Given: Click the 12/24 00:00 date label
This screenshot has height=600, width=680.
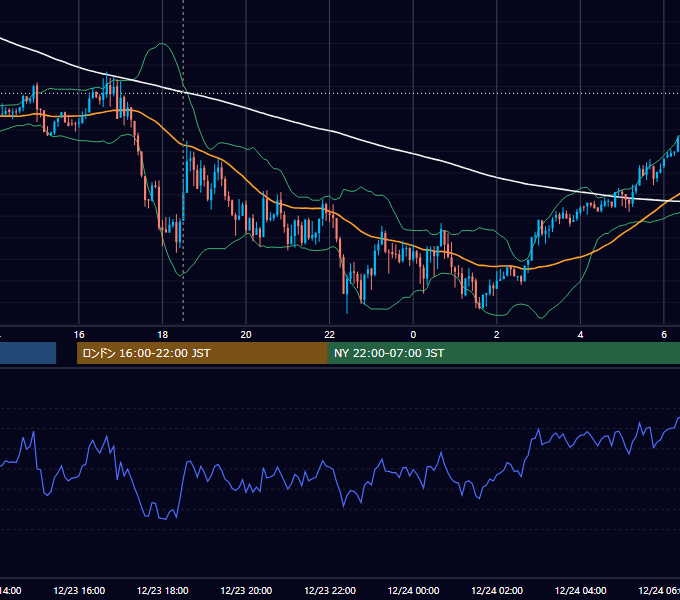Looking at the screenshot, I should [x=413, y=591].
